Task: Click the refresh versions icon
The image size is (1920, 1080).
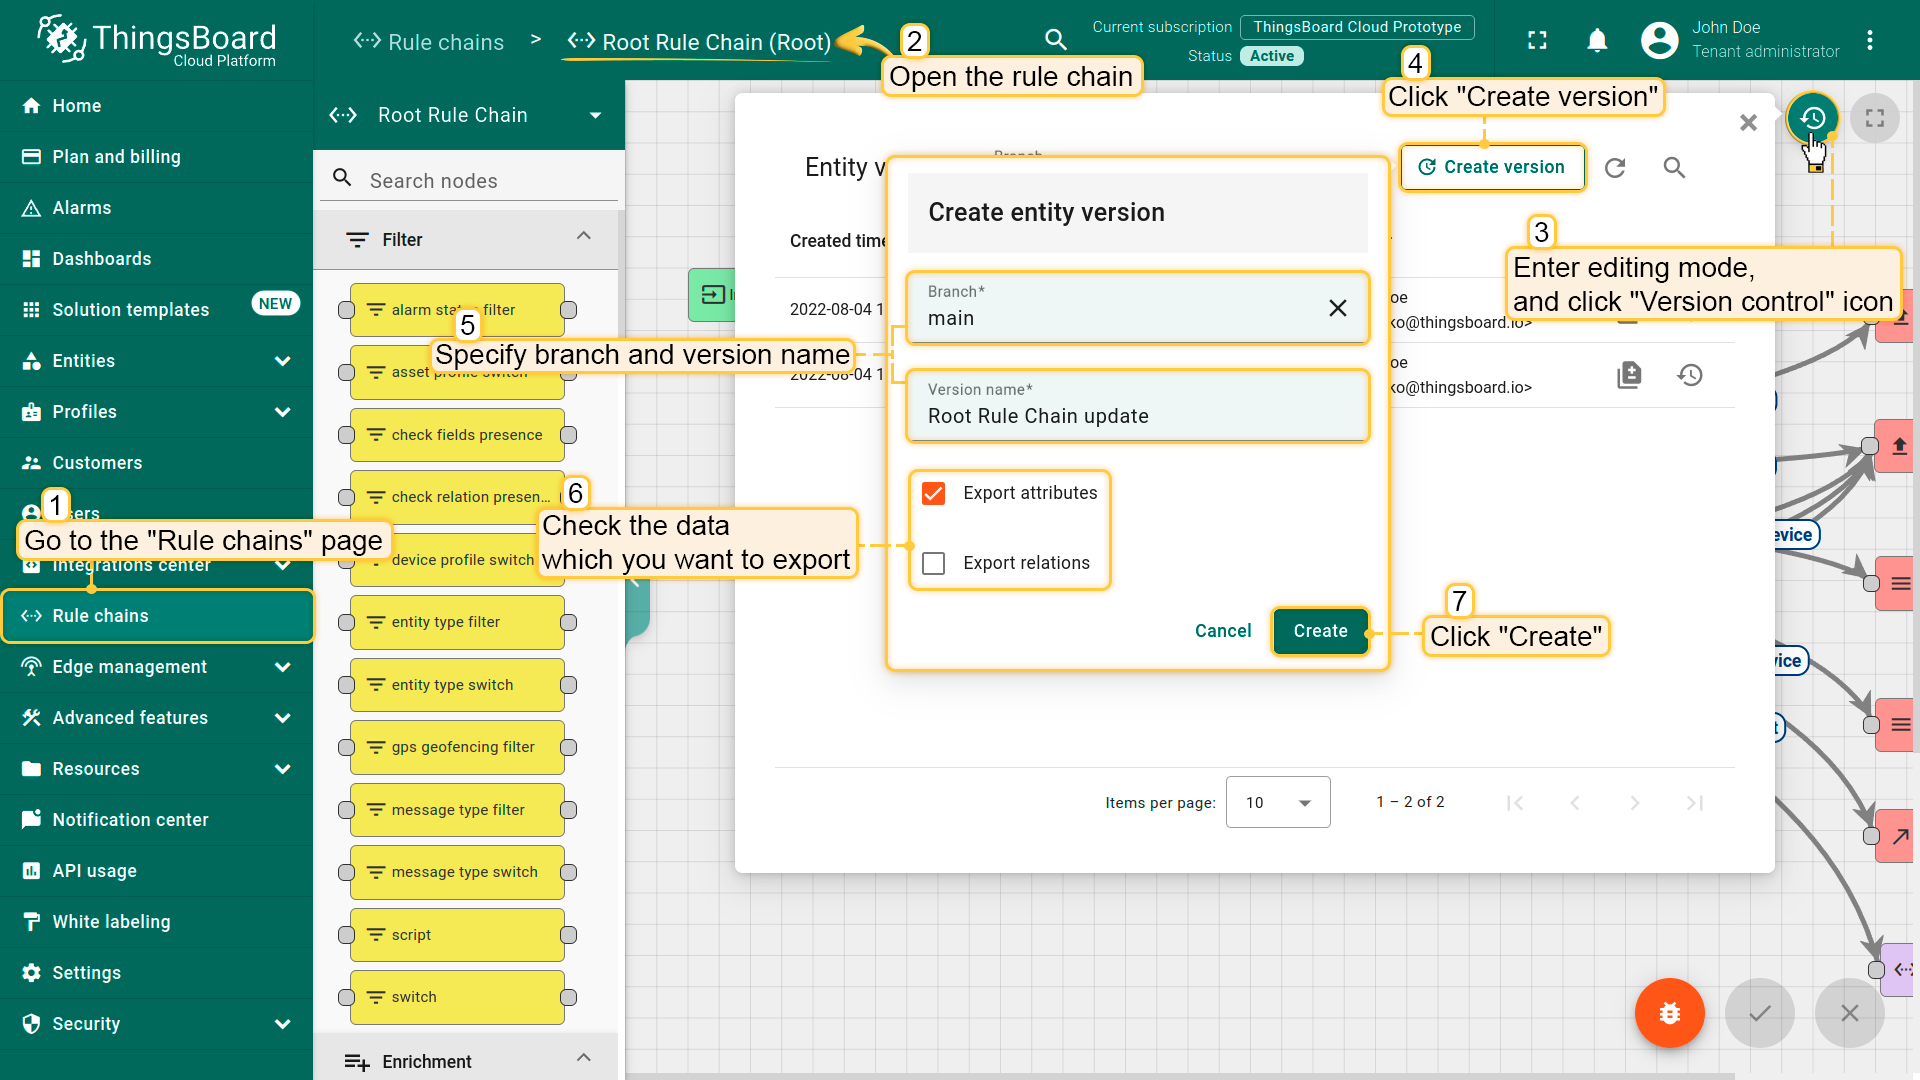Action: tap(1615, 168)
